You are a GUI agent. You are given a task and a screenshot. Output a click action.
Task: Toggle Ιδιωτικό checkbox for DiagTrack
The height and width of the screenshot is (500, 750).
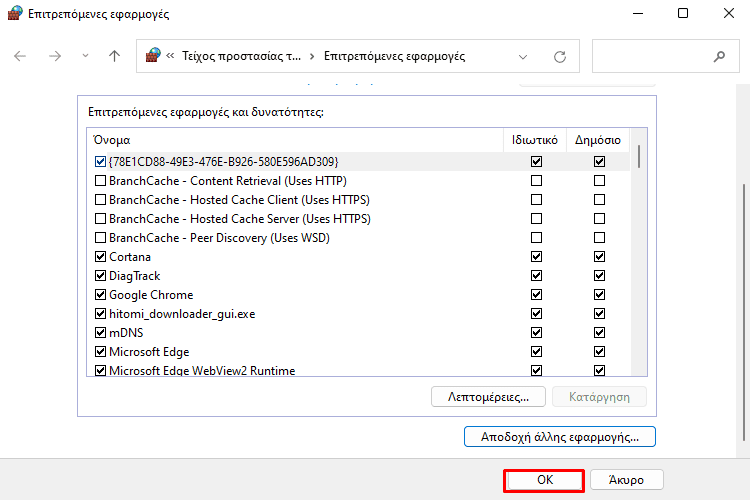coord(537,276)
